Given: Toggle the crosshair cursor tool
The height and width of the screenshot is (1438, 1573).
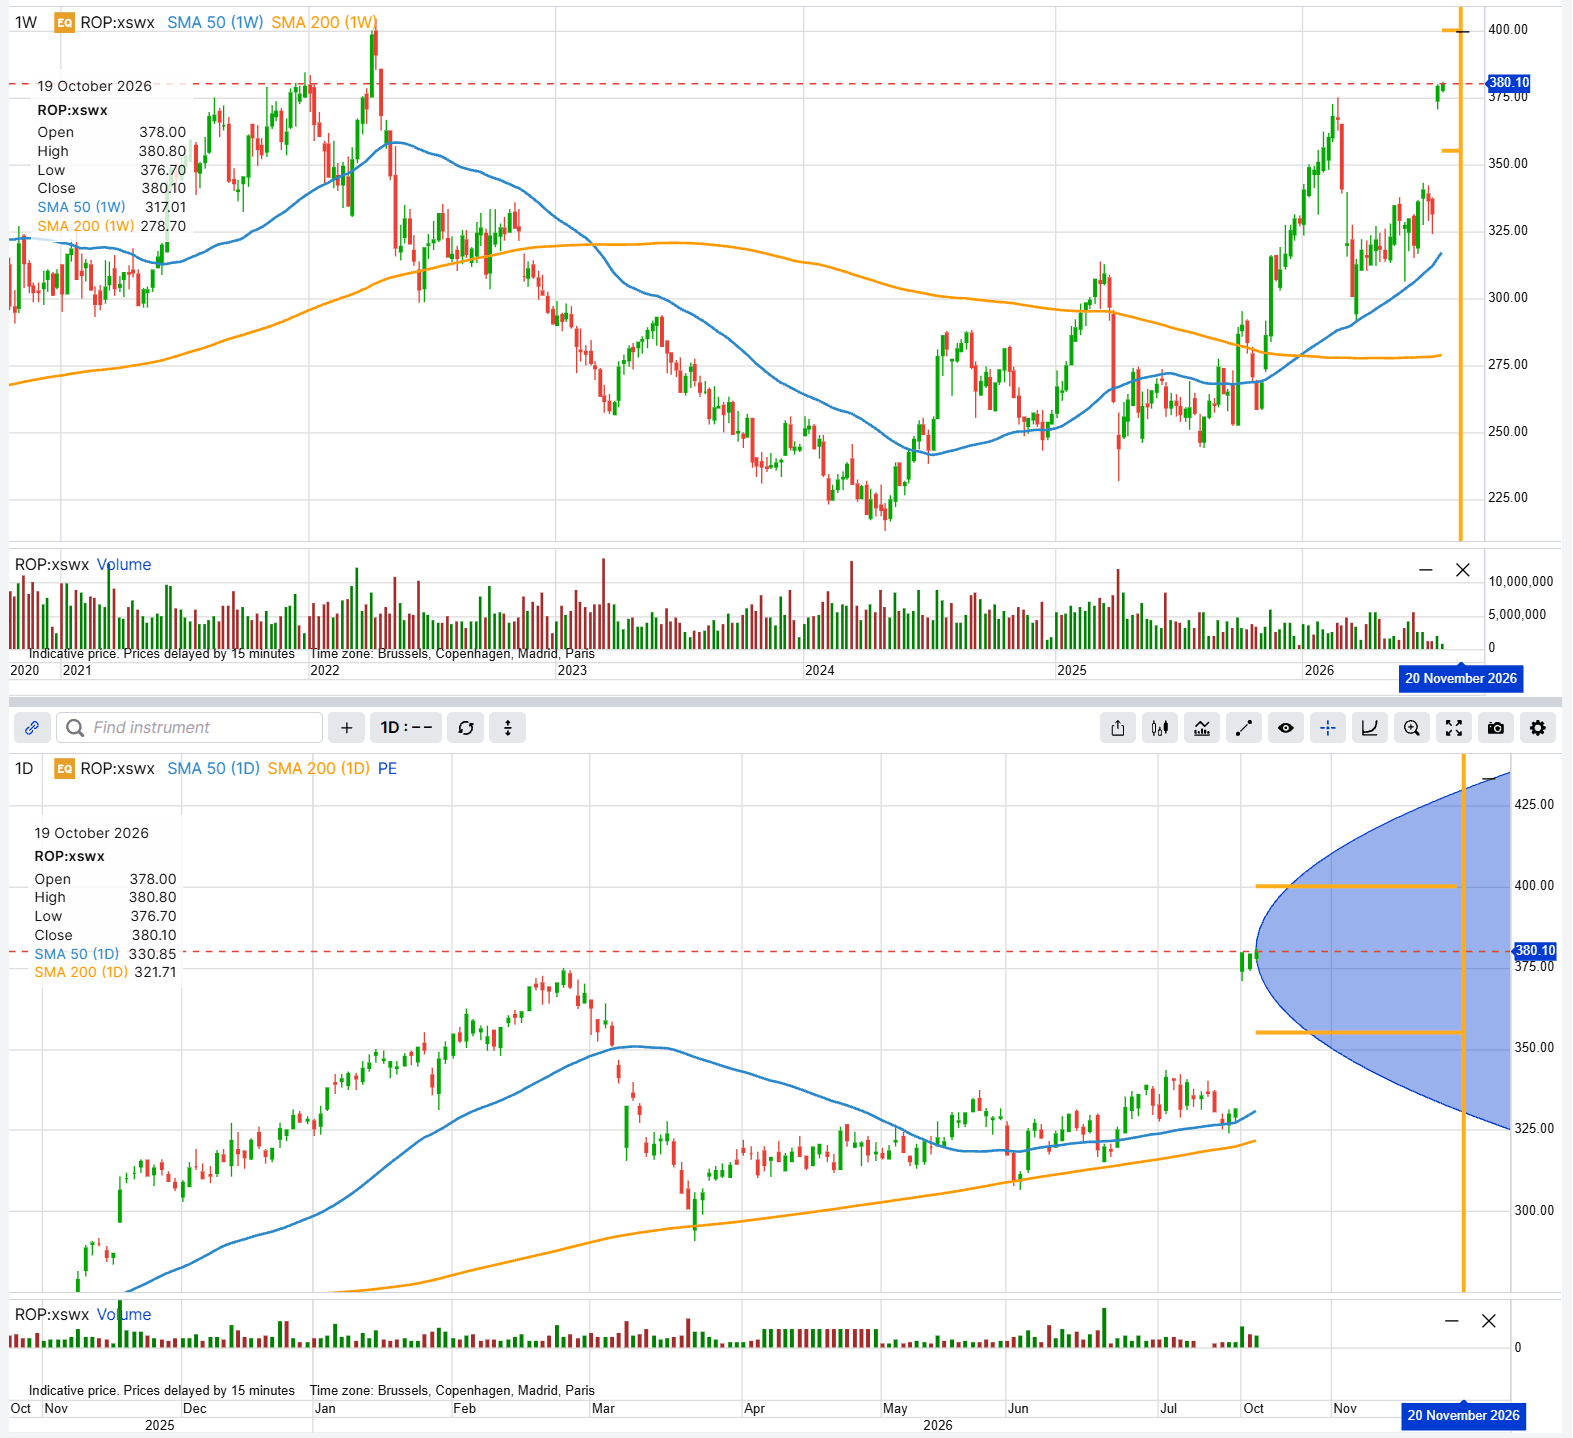Looking at the screenshot, I should (x=1328, y=728).
